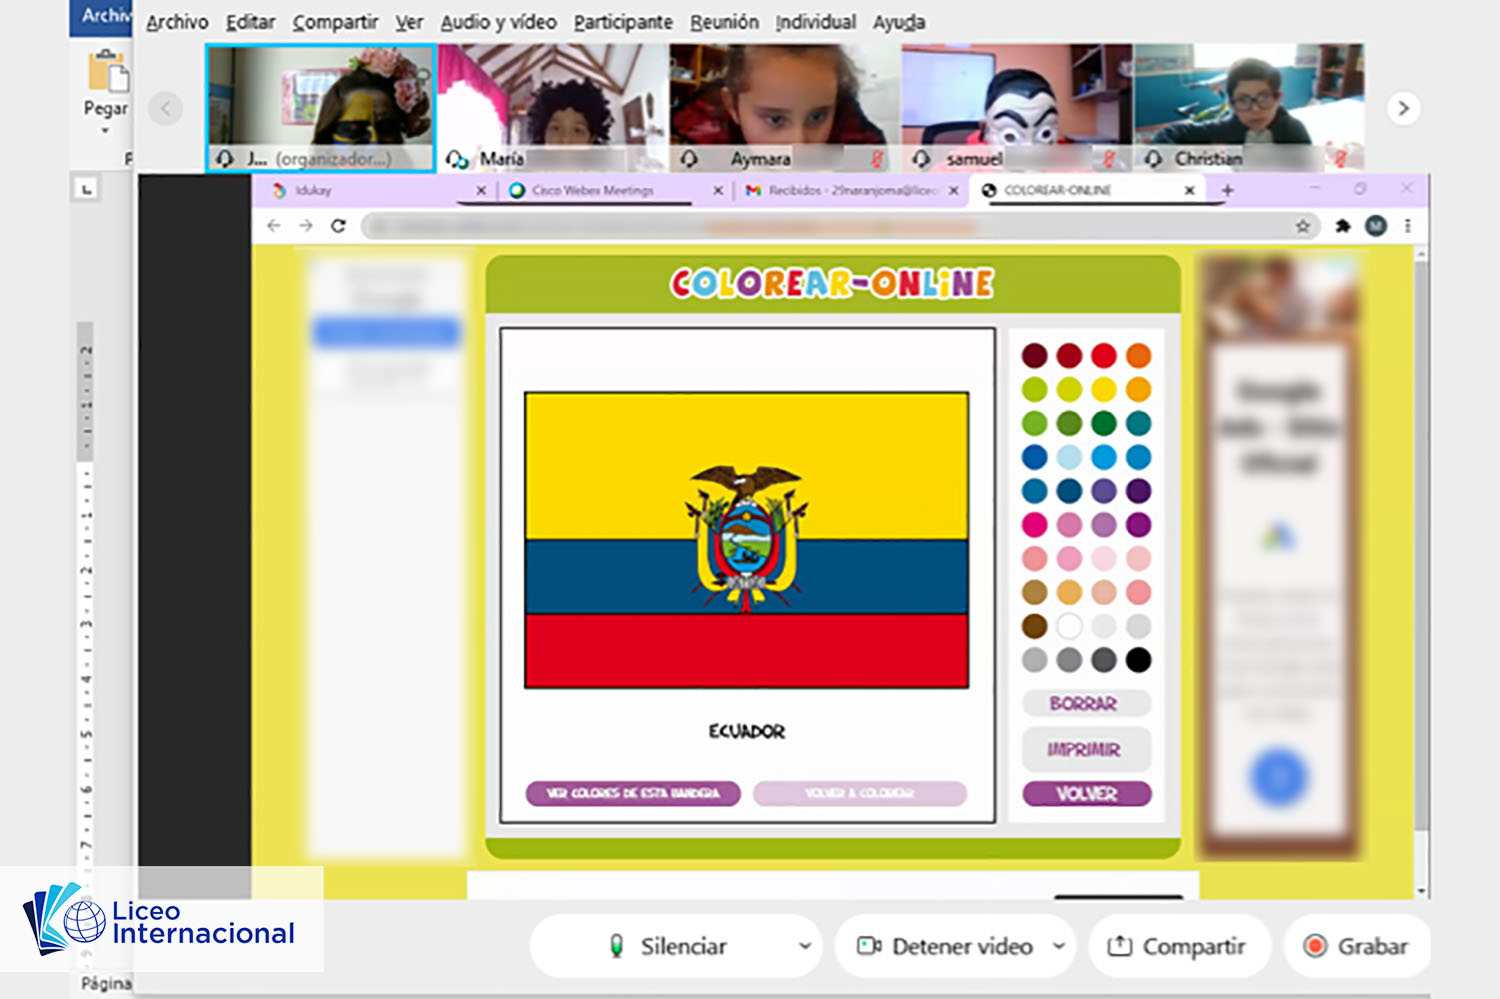Reload the browser page

338,226
